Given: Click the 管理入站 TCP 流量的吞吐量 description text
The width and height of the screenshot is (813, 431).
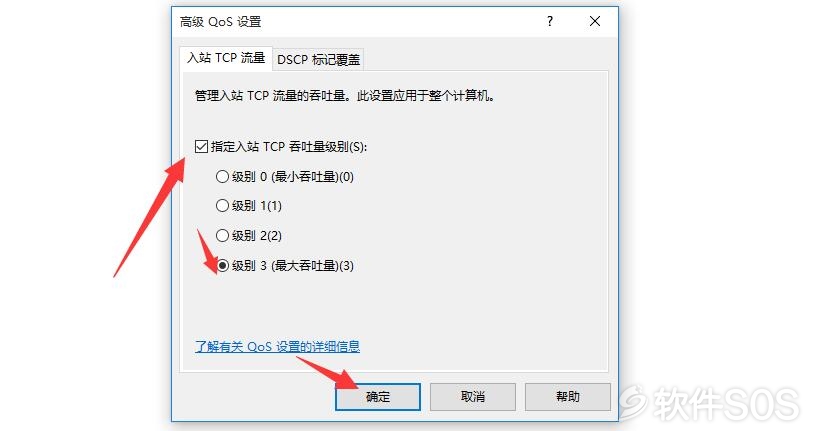Looking at the screenshot, I should point(345,96).
